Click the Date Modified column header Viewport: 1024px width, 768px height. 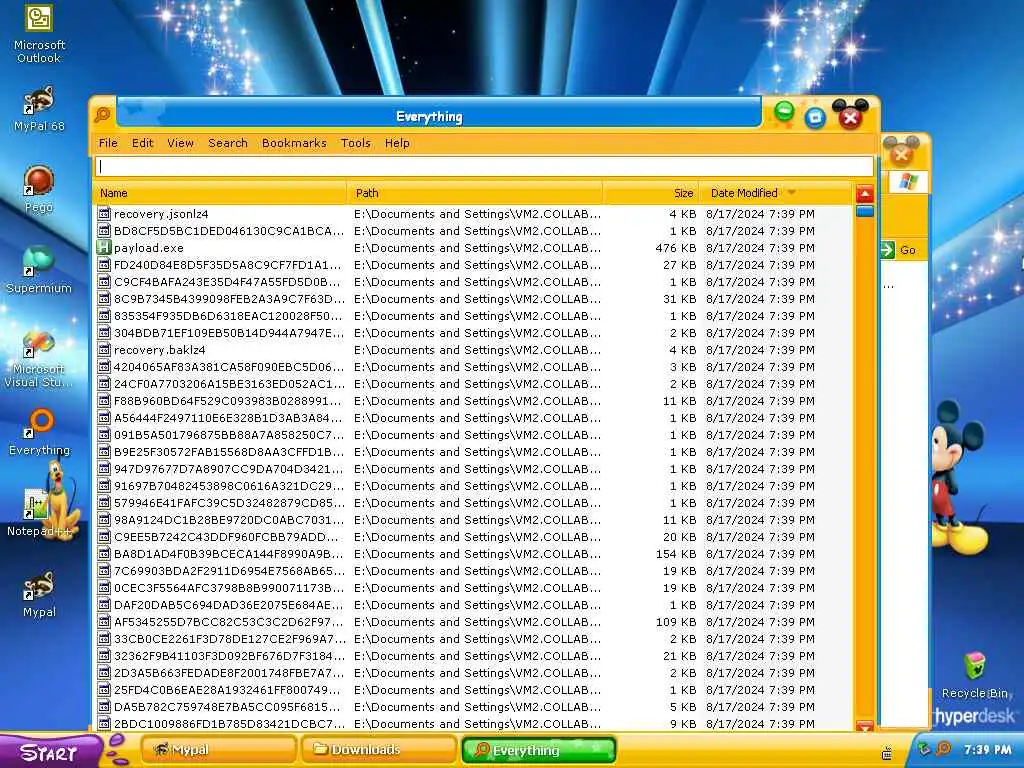pyautogui.click(x=776, y=193)
